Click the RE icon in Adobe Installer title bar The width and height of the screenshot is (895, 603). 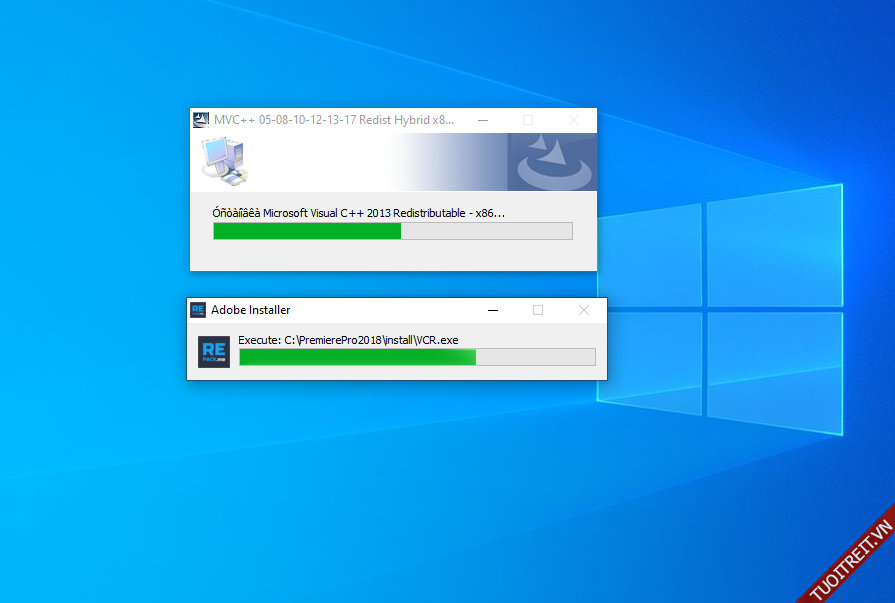pos(198,310)
